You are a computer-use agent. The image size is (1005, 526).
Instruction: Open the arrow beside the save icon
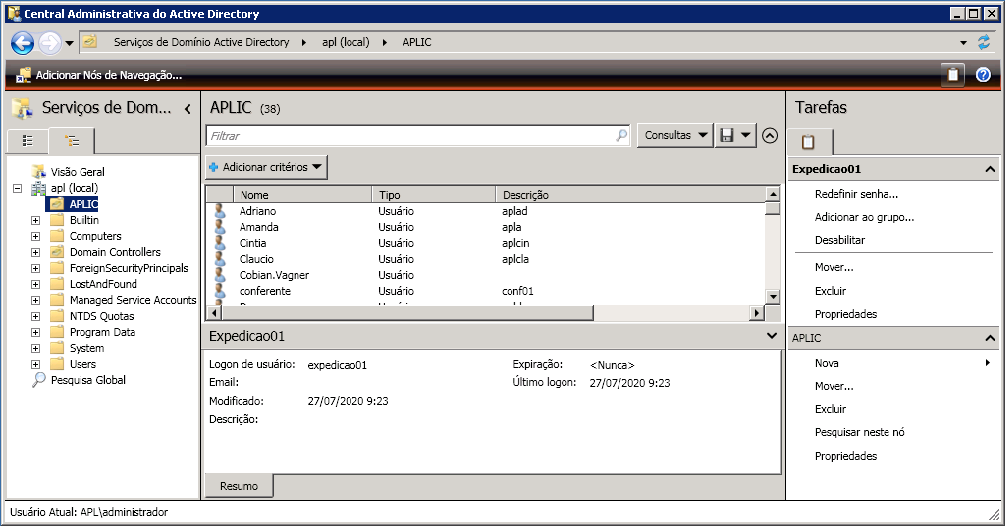point(745,135)
